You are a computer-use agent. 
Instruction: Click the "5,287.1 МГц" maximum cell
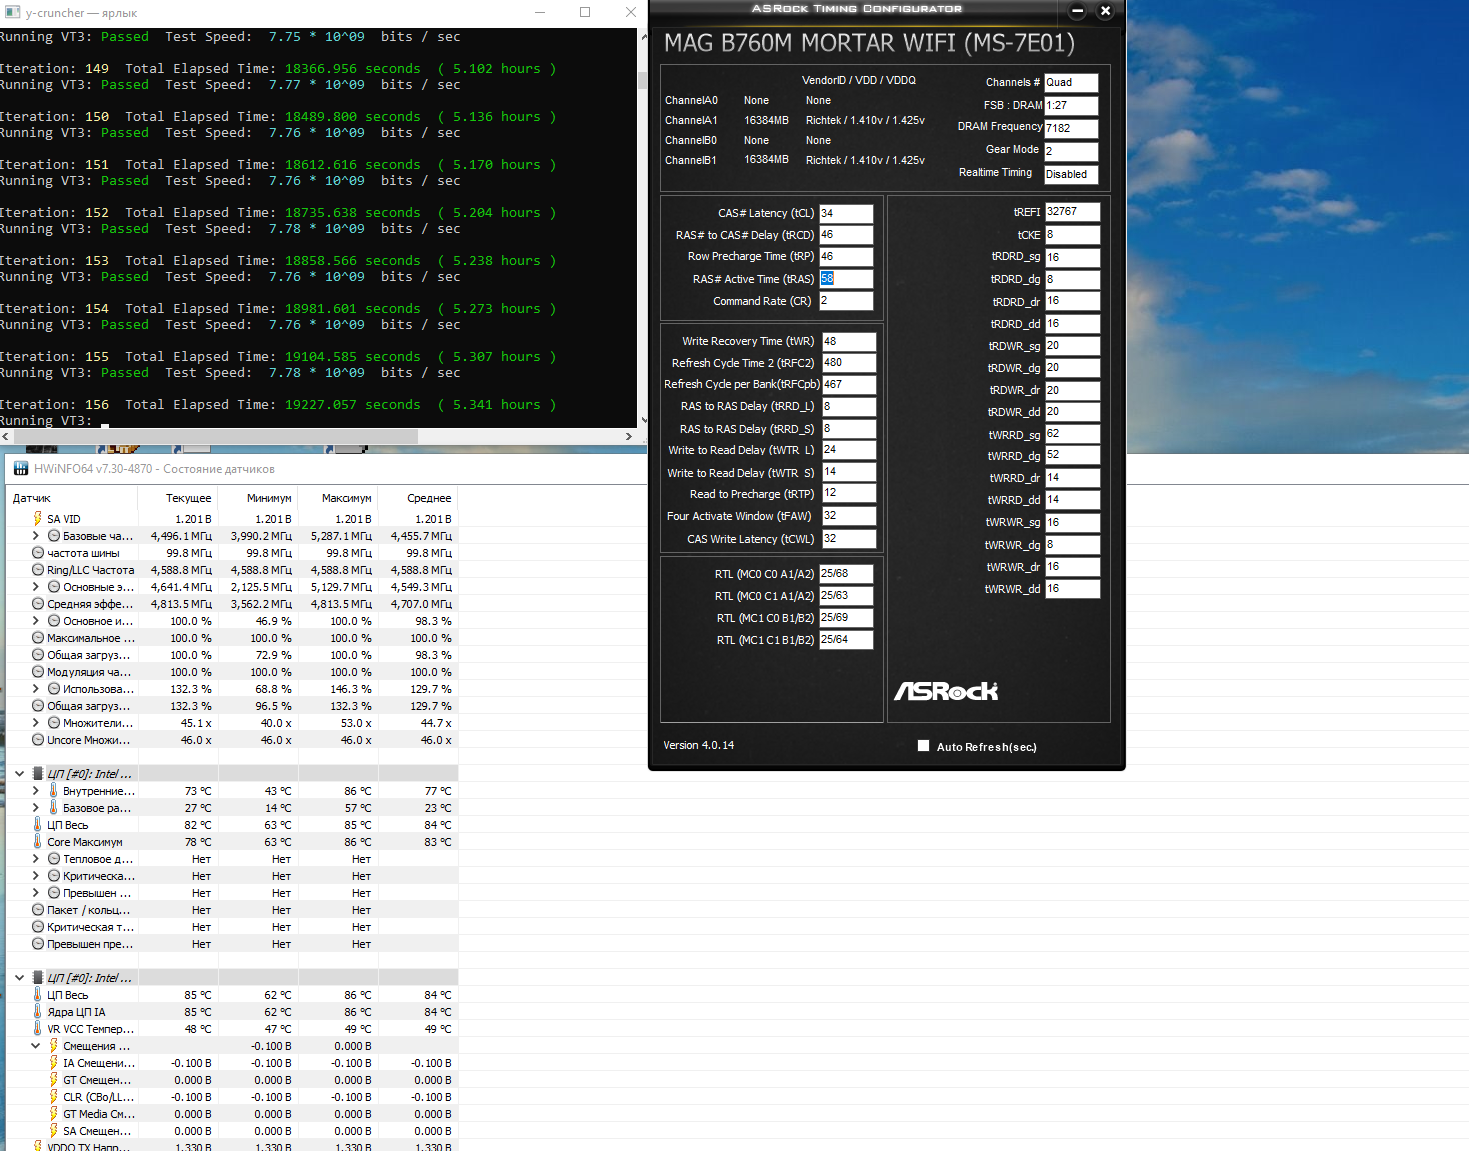(x=339, y=536)
